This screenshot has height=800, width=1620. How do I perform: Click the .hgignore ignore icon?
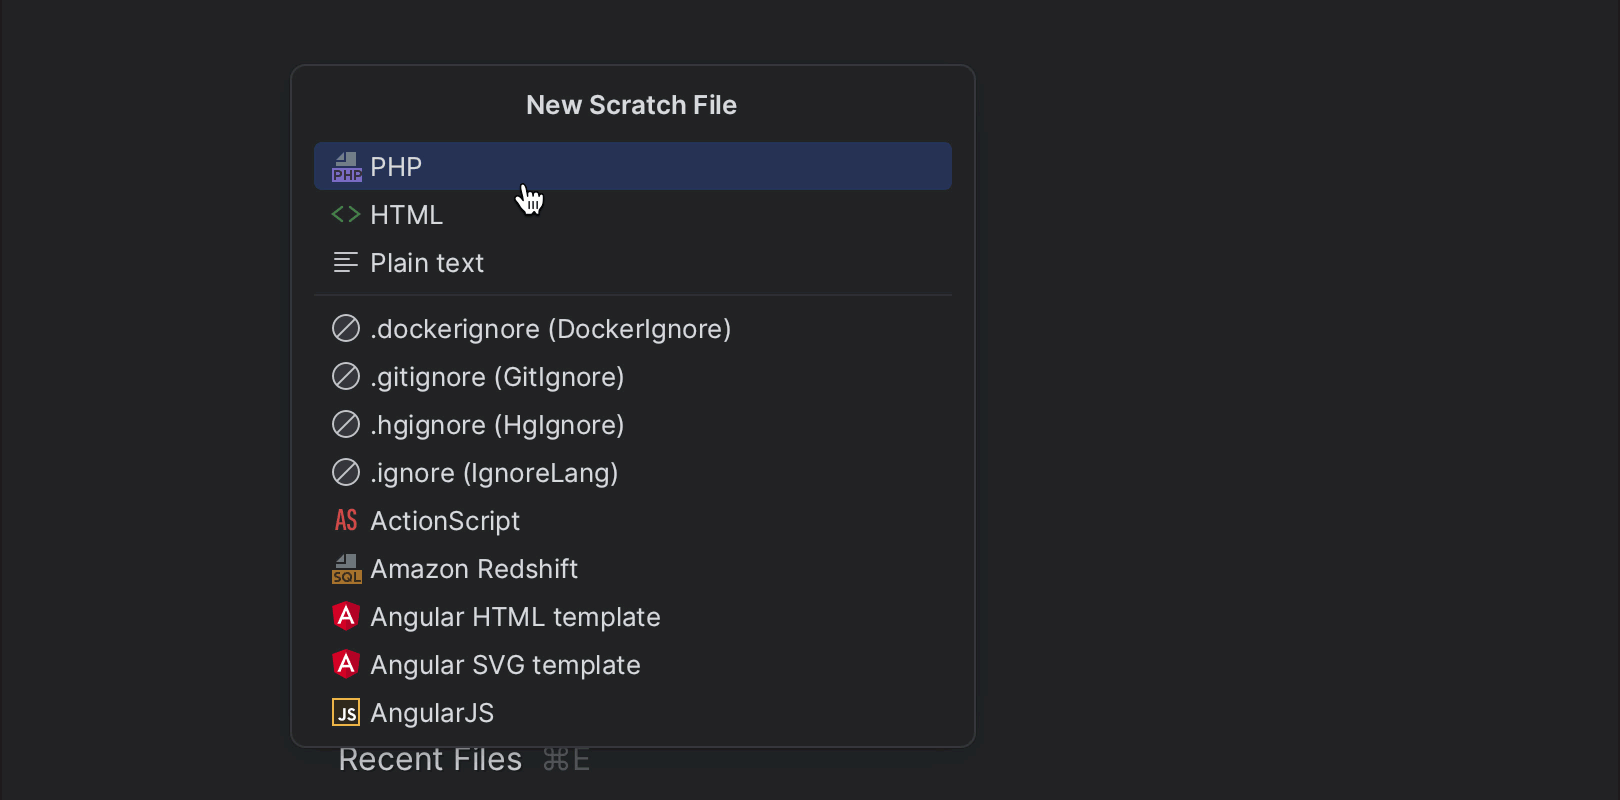(x=346, y=425)
